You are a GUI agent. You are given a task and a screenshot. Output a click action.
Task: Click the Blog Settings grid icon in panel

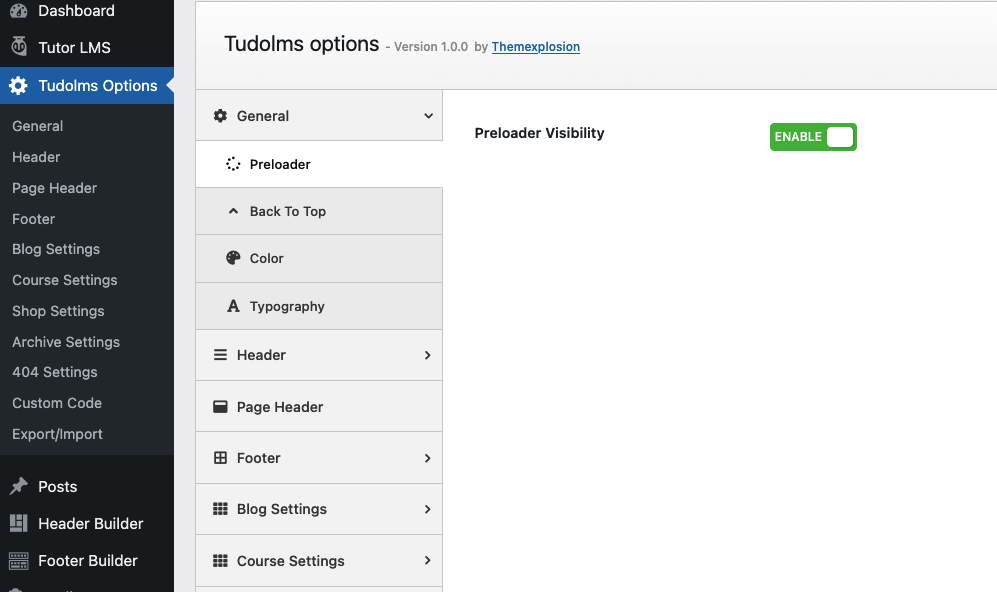click(220, 509)
